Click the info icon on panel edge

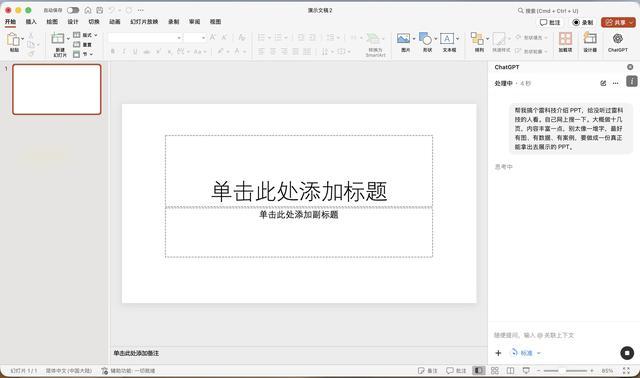[x=631, y=81]
